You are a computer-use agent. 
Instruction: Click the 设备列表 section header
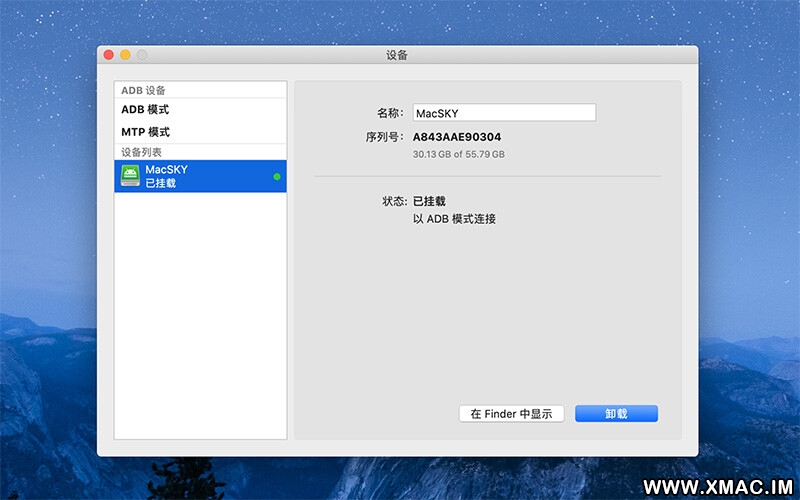point(141,152)
